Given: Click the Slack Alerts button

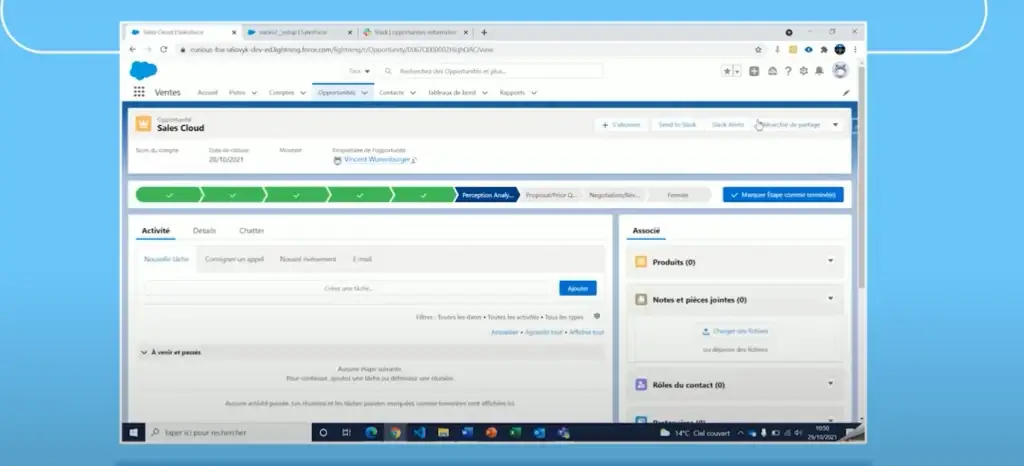Looking at the screenshot, I should pyautogui.click(x=728, y=125).
